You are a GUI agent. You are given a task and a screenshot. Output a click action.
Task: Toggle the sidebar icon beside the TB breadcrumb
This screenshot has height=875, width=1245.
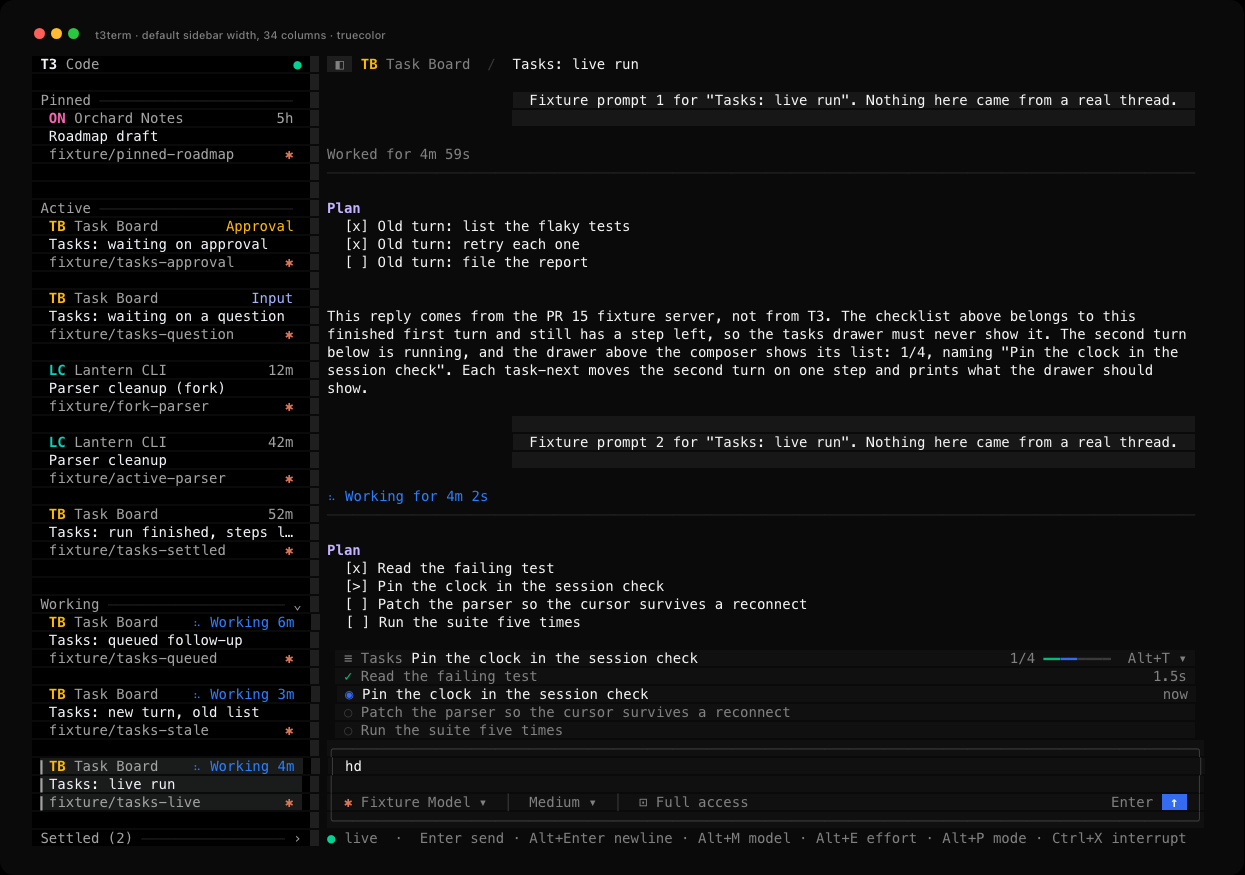click(339, 64)
